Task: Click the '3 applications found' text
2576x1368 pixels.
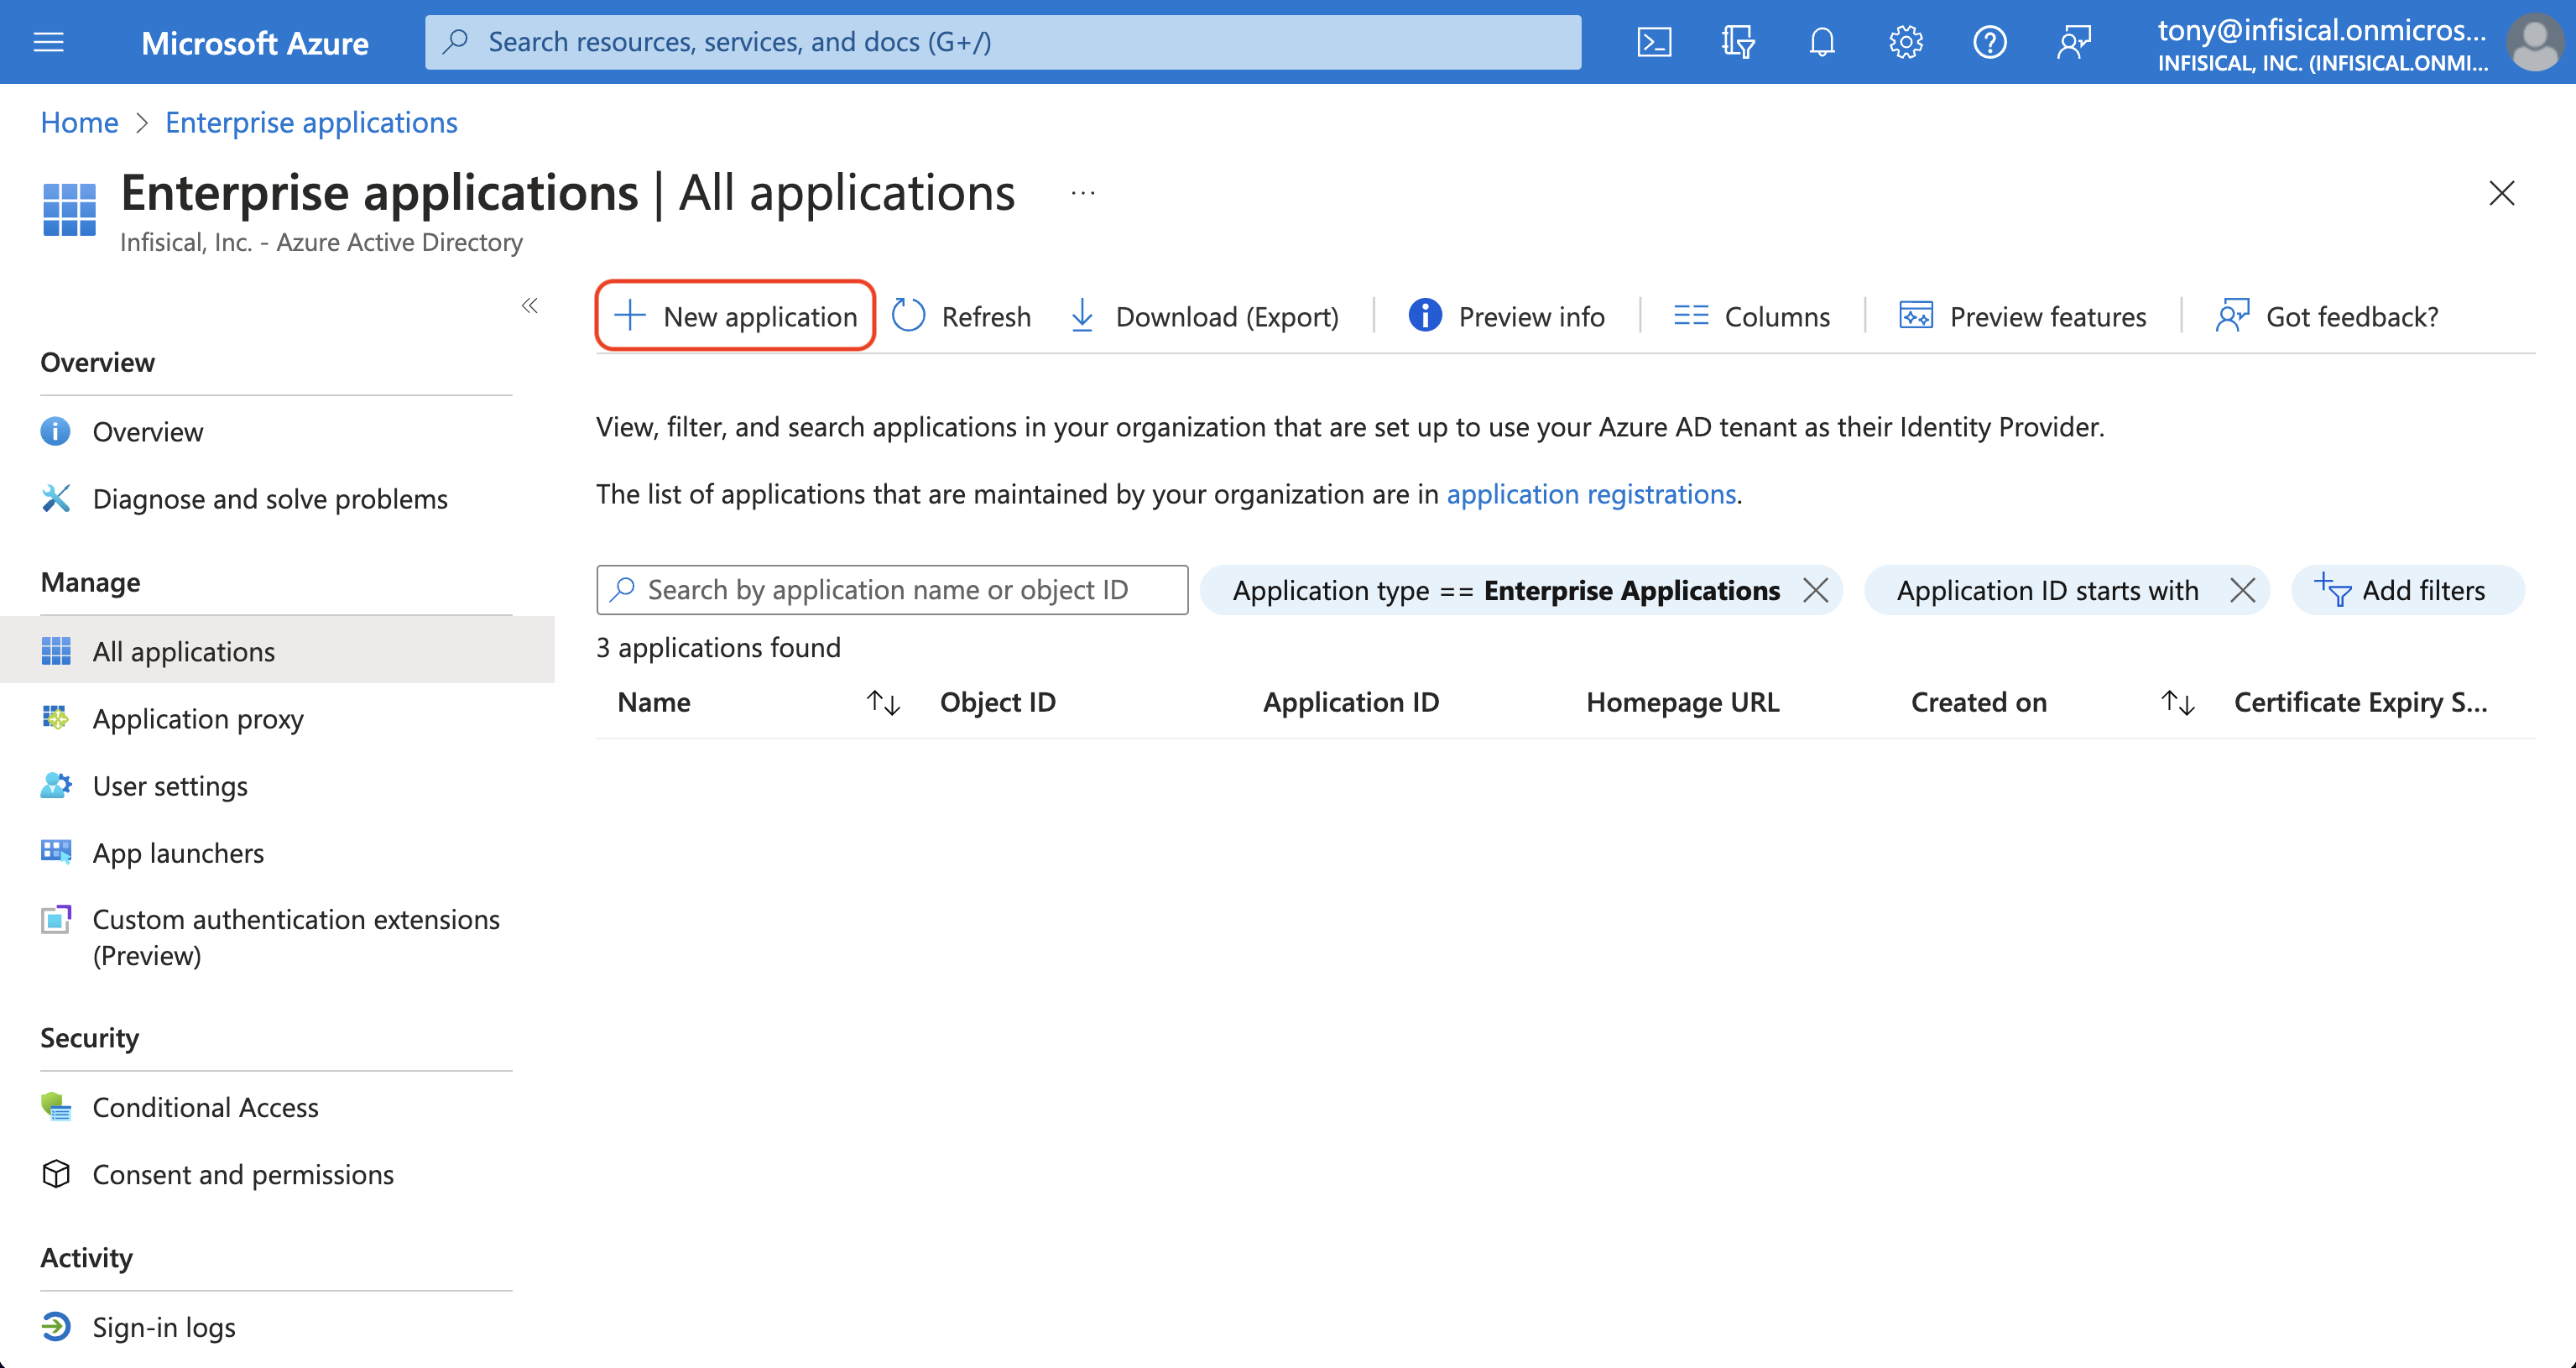Action: 718,648
